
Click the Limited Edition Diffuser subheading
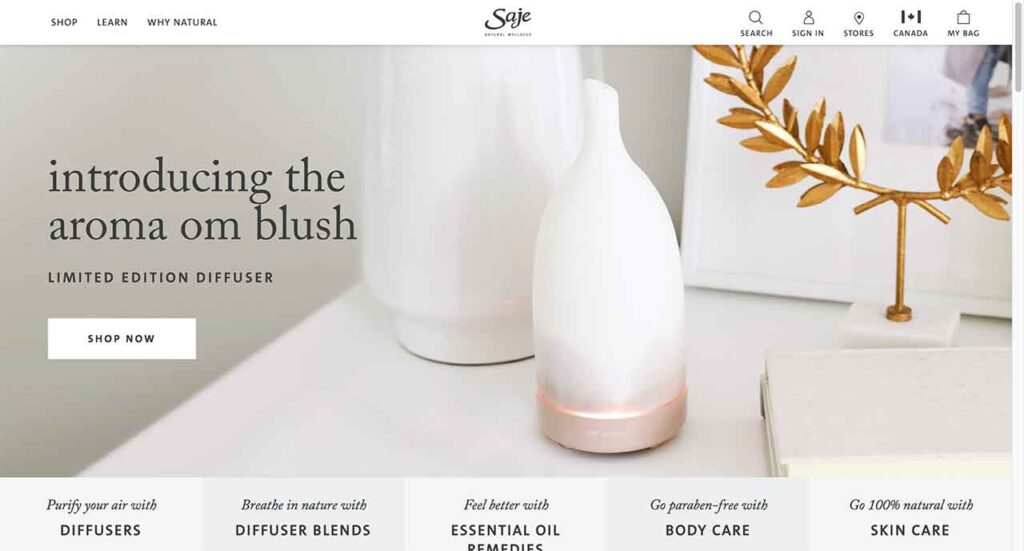point(161,277)
